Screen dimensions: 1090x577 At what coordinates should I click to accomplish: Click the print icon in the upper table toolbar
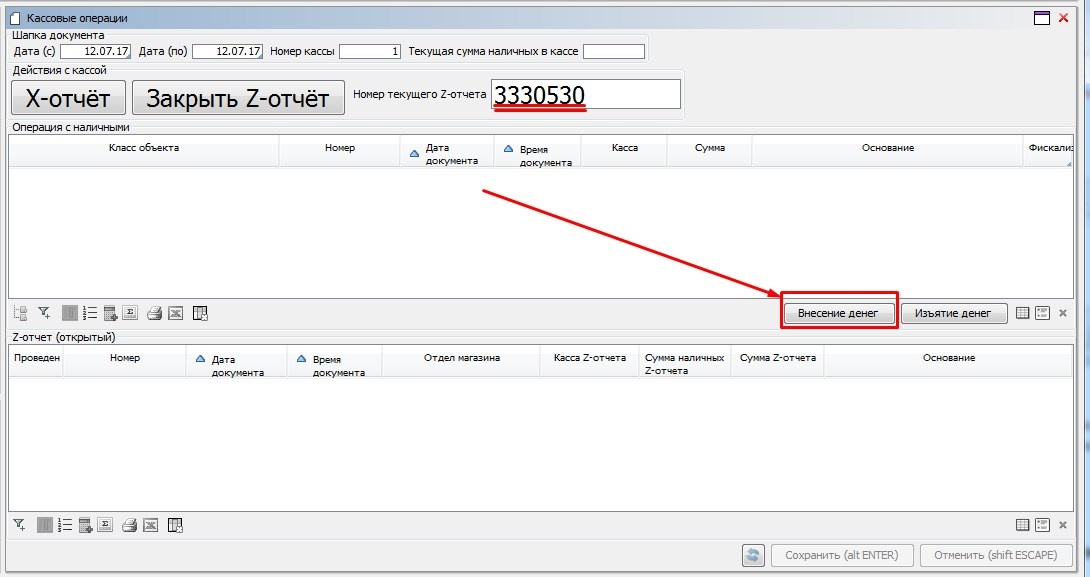point(154,313)
